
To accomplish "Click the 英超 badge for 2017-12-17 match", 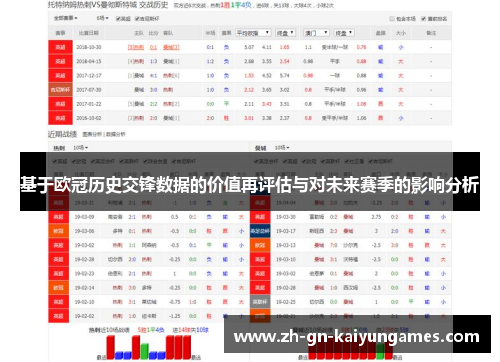I will pyautogui.click(x=60, y=76).
